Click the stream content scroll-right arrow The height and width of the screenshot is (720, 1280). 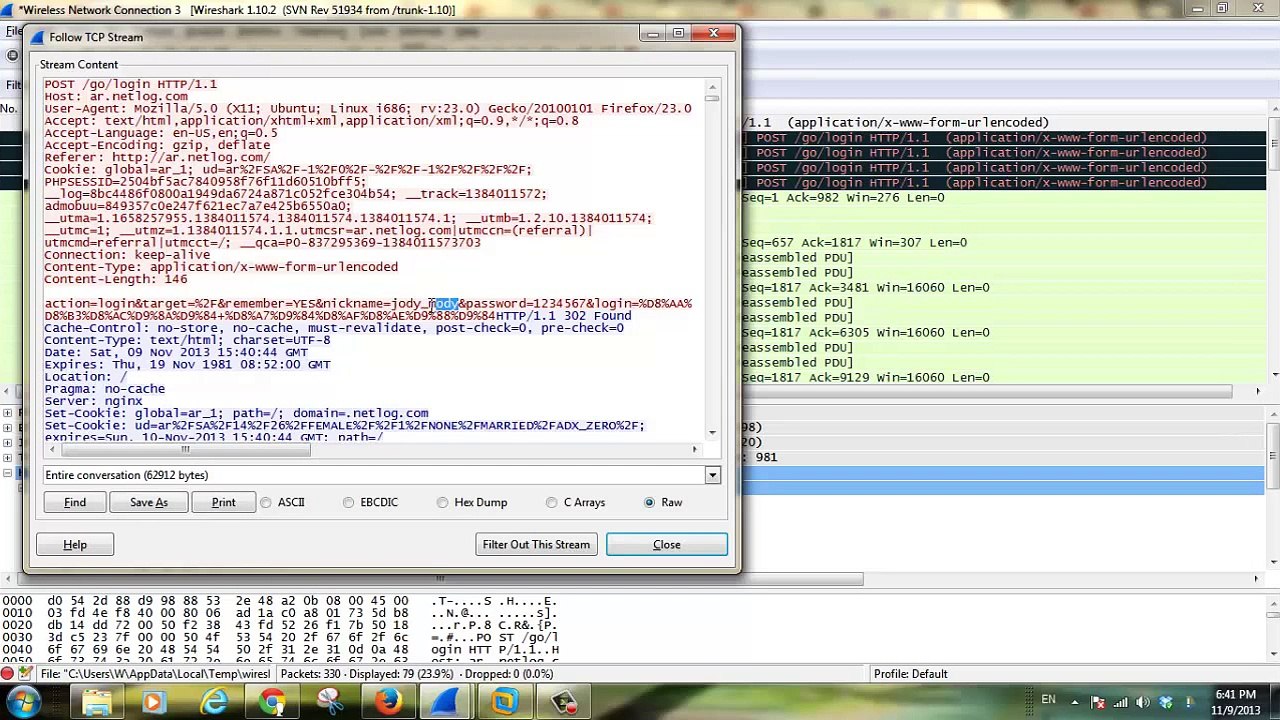tap(694, 450)
